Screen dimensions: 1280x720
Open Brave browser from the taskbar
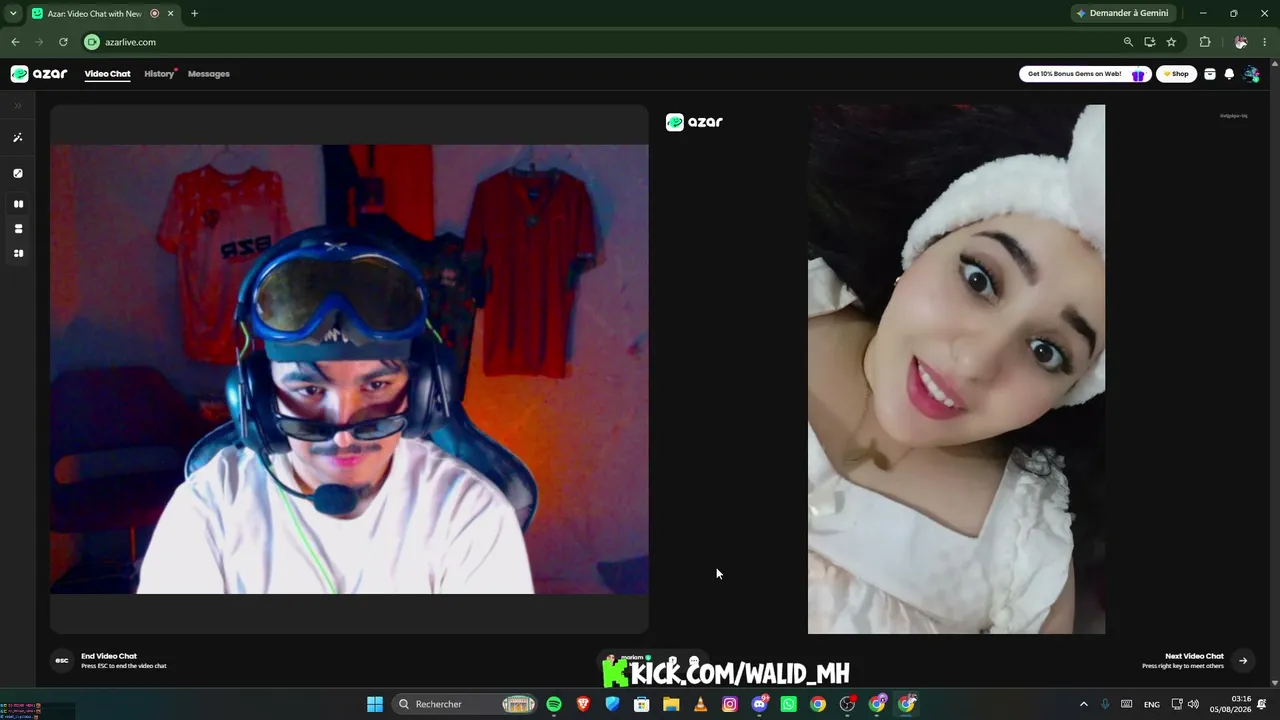click(583, 704)
